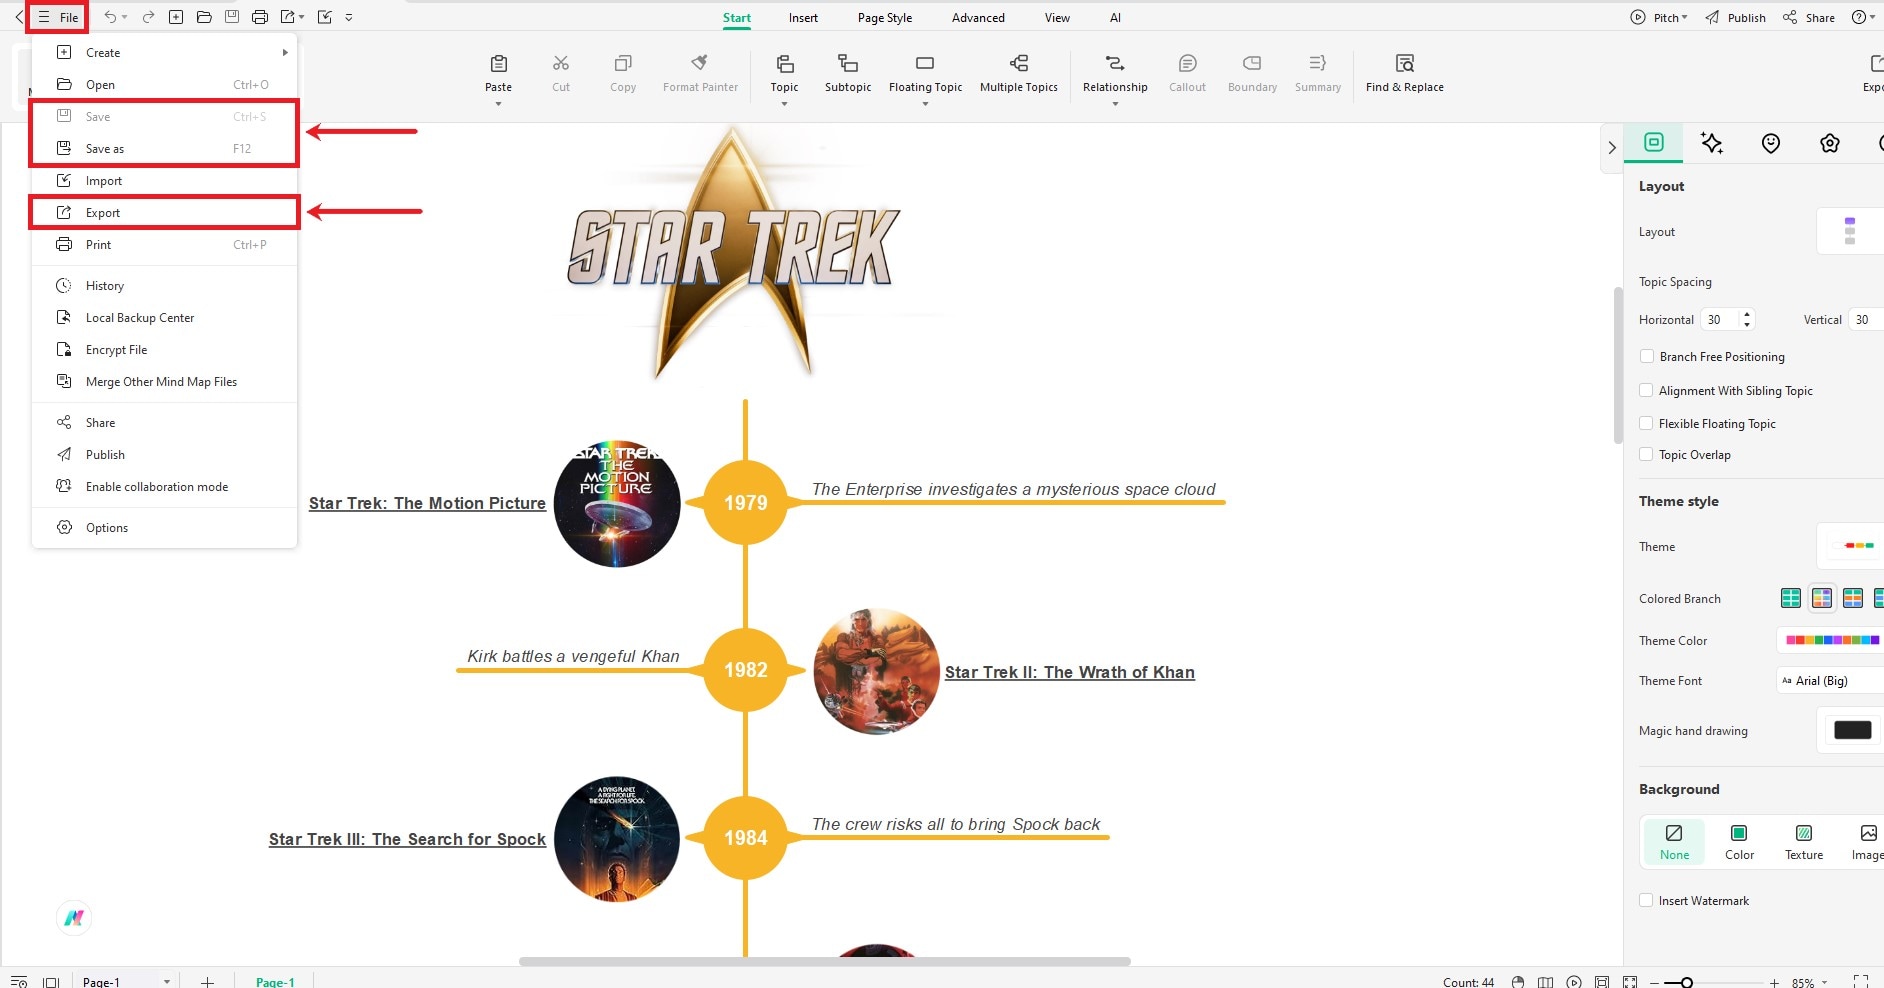This screenshot has height=988, width=1884.
Task: Select Color background option
Action: 1739,841
